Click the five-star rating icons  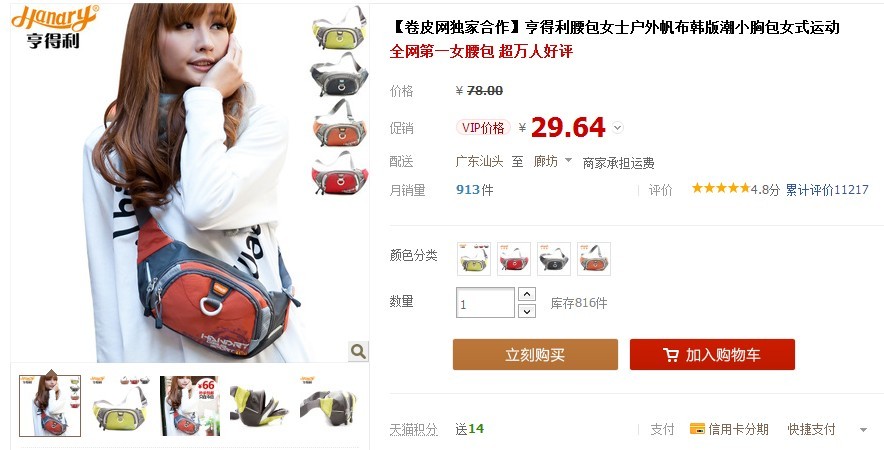point(721,188)
